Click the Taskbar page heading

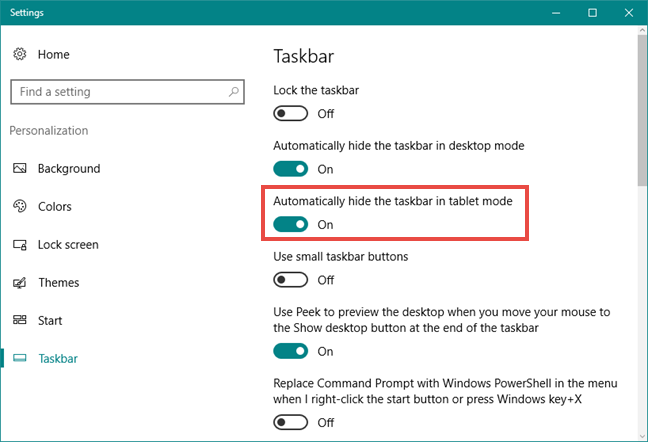304,56
